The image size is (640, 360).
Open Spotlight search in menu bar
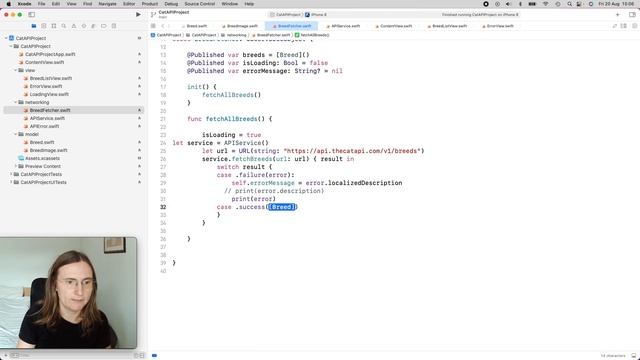(569, 4)
